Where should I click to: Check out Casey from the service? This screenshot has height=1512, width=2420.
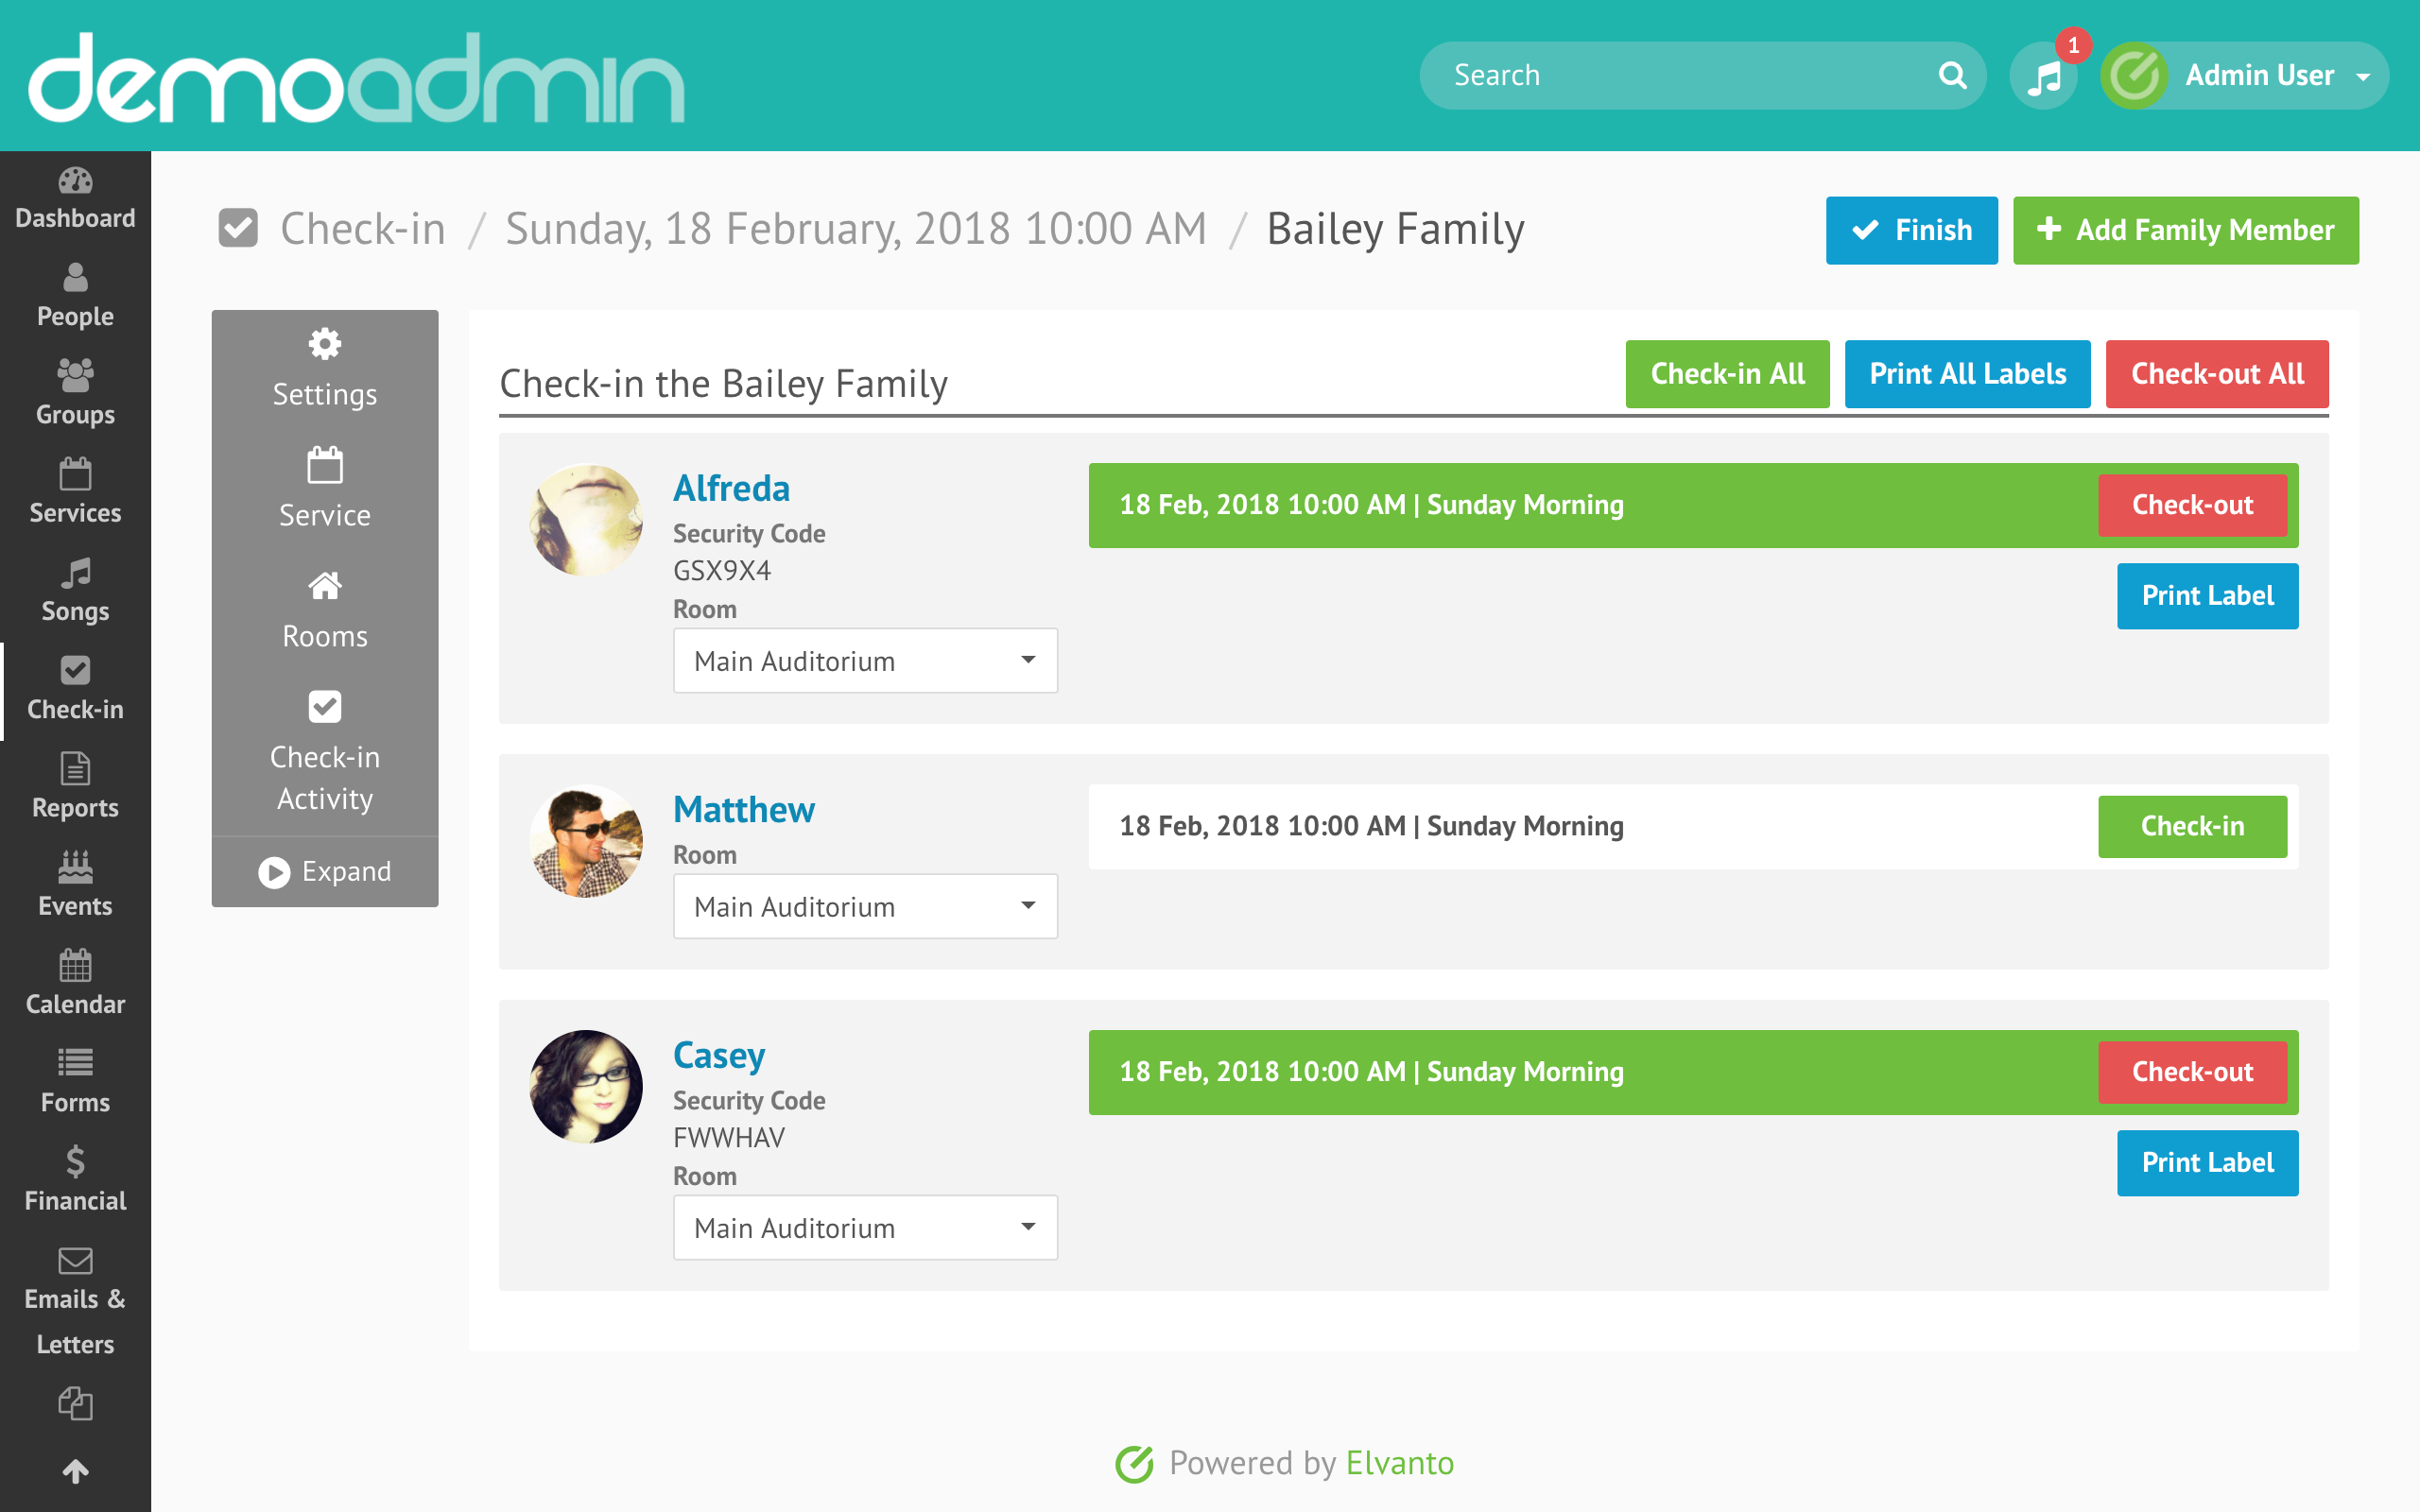[x=2194, y=1071]
